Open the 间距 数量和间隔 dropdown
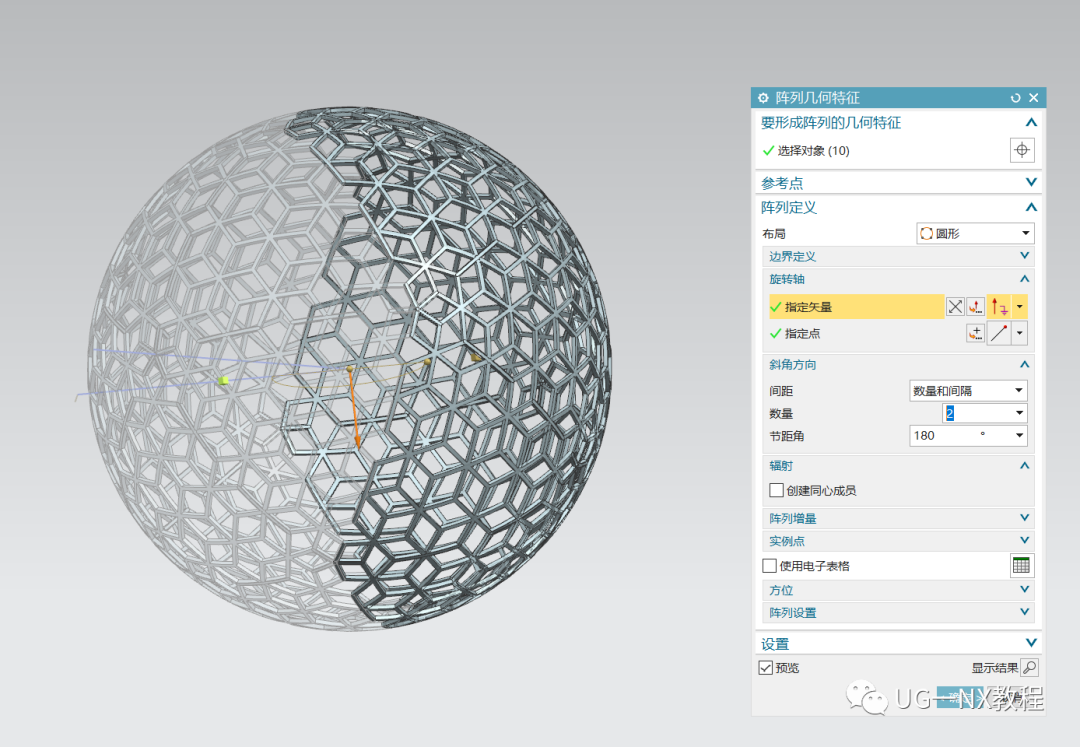 (968, 390)
